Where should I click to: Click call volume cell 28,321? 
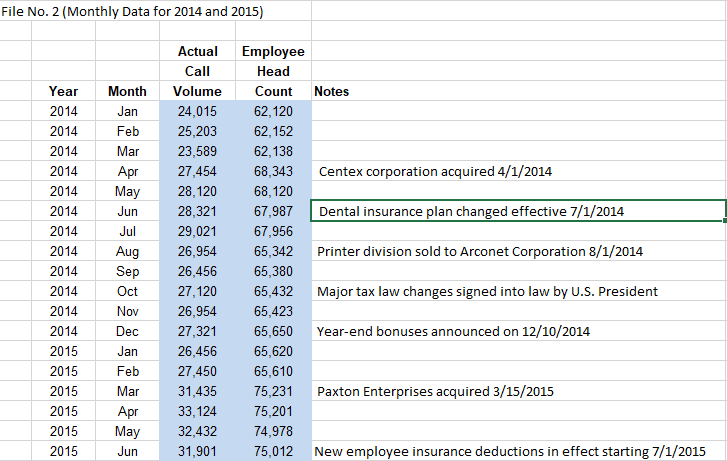click(x=197, y=211)
